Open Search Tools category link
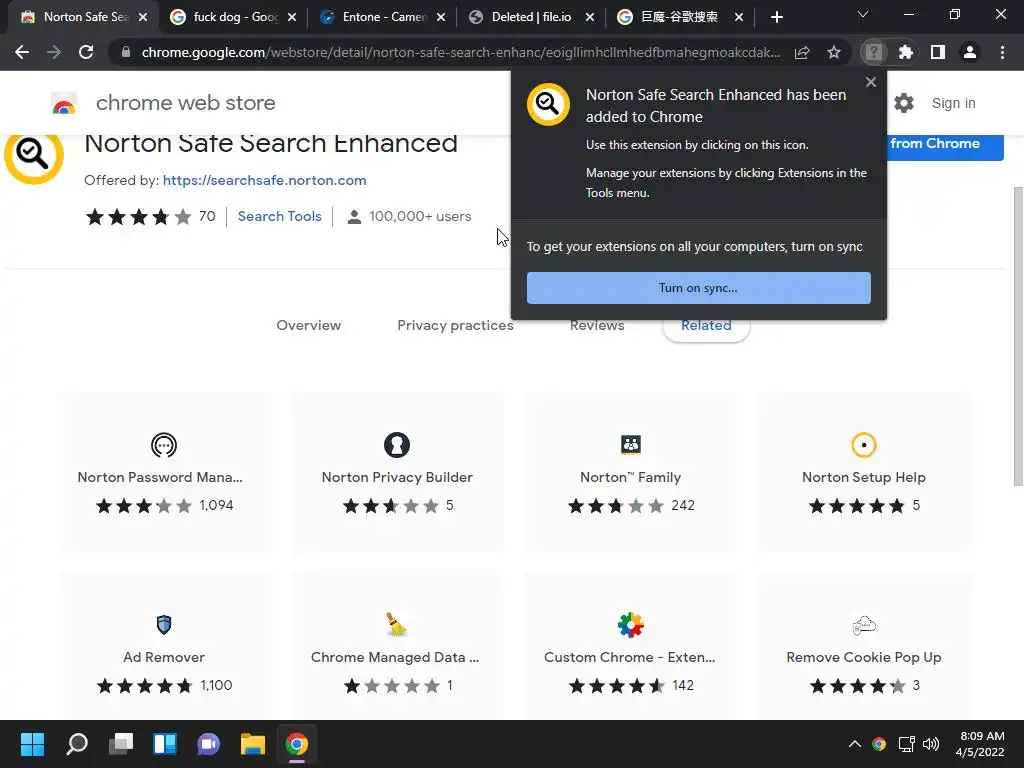The width and height of the screenshot is (1024, 768). pyautogui.click(x=280, y=216)
